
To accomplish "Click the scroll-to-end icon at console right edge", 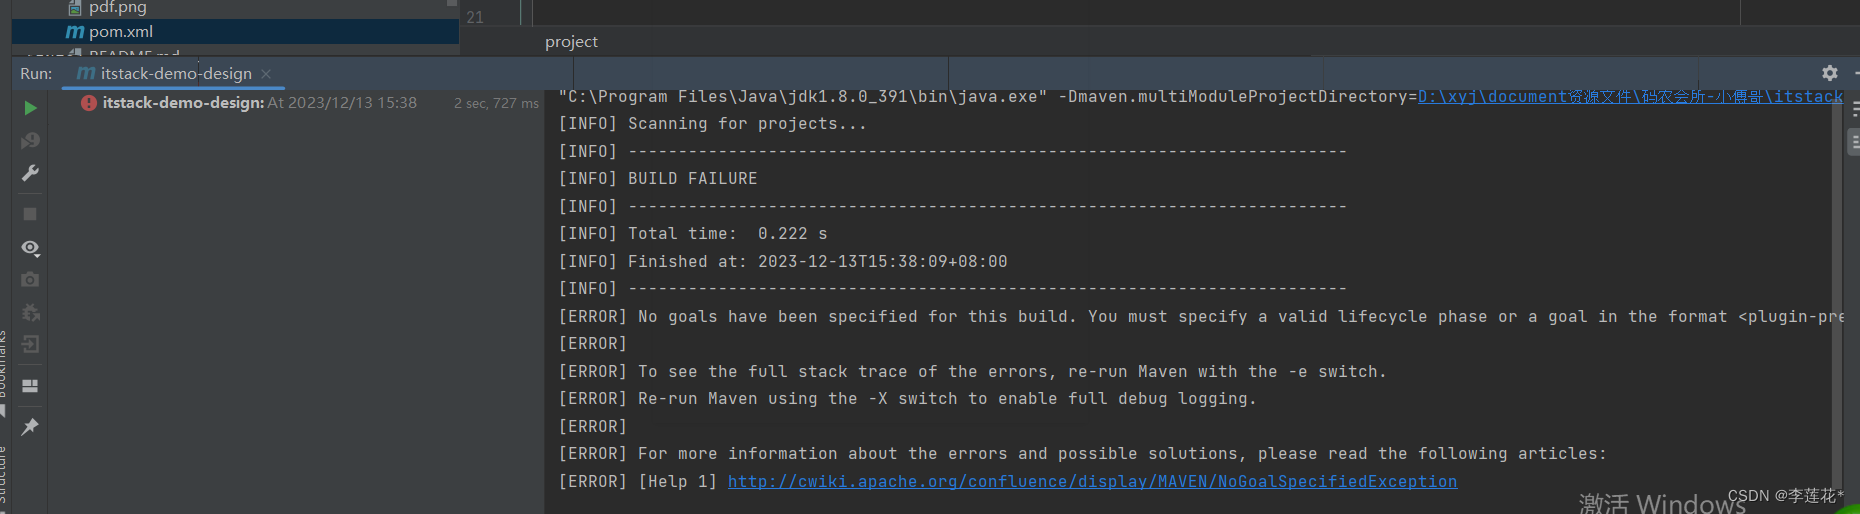I will pos(1853,142).
